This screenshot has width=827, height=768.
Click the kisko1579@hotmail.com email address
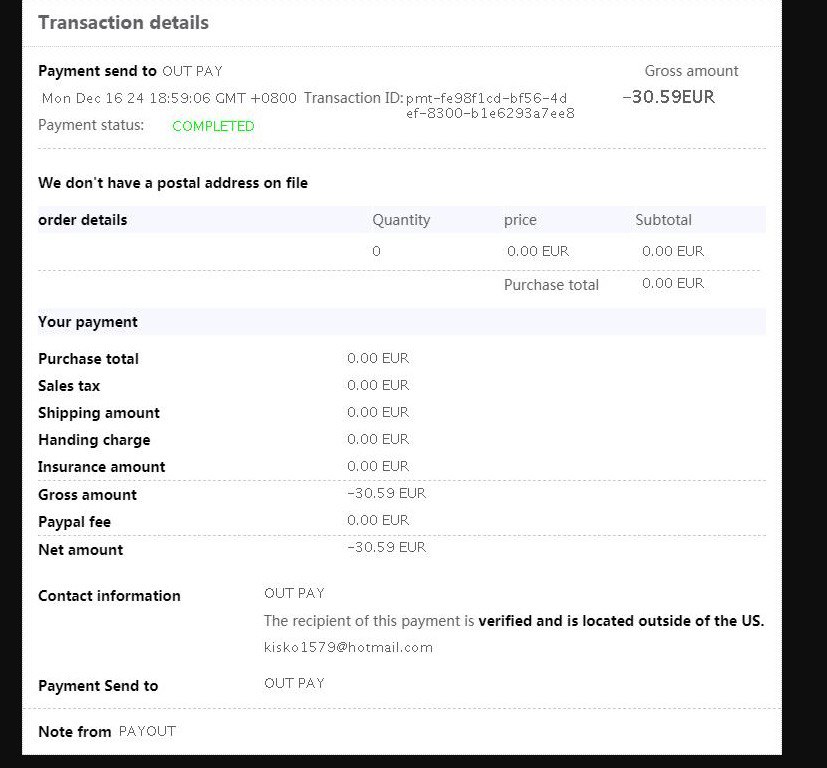coord(348,647)
